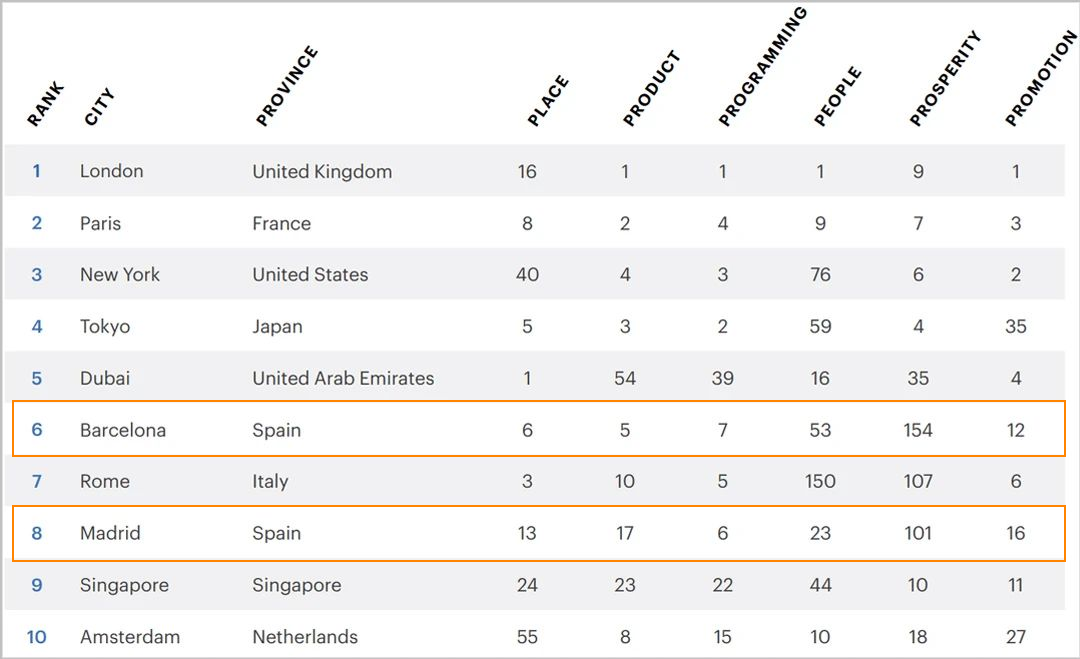The height and width of the screenshot is (659, 1080).
Task: Sort by the CITY column header
Action: [99, 107]
